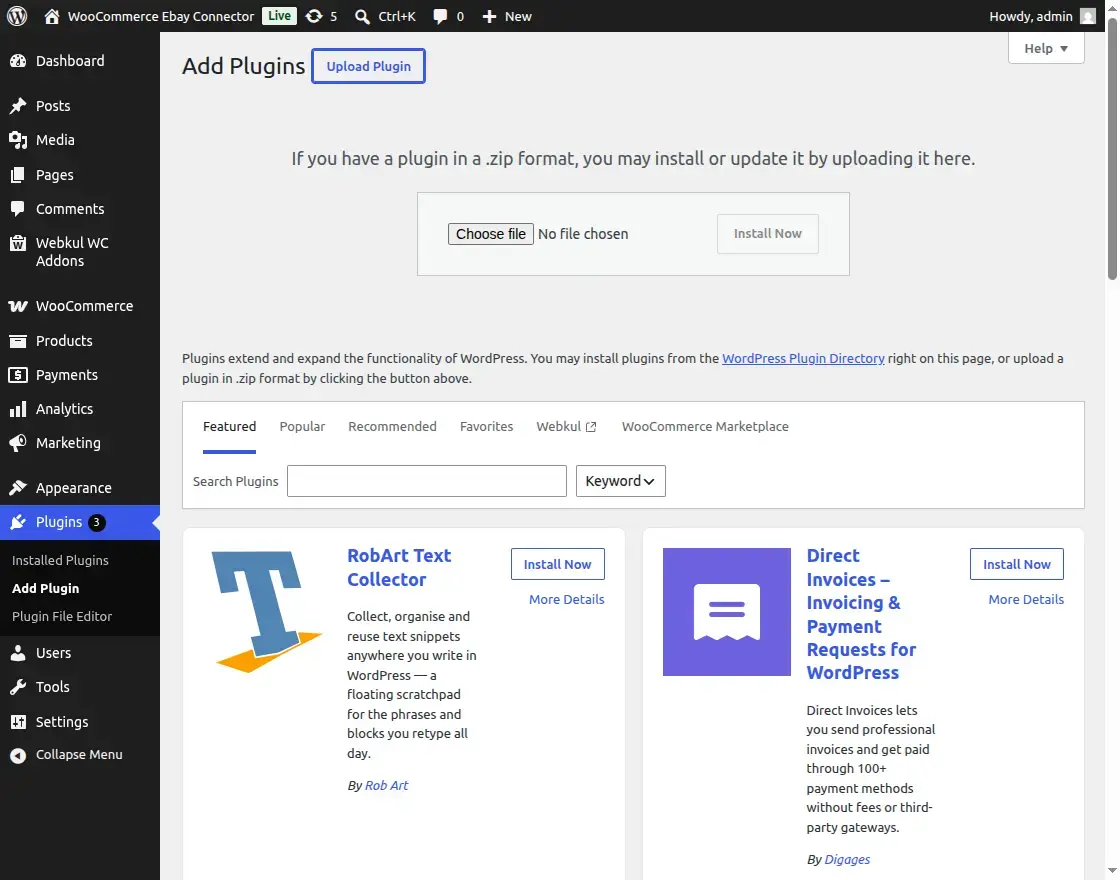
Task: Click the Direct Invoices plugin thumbnail
Action: click(726, 611)
